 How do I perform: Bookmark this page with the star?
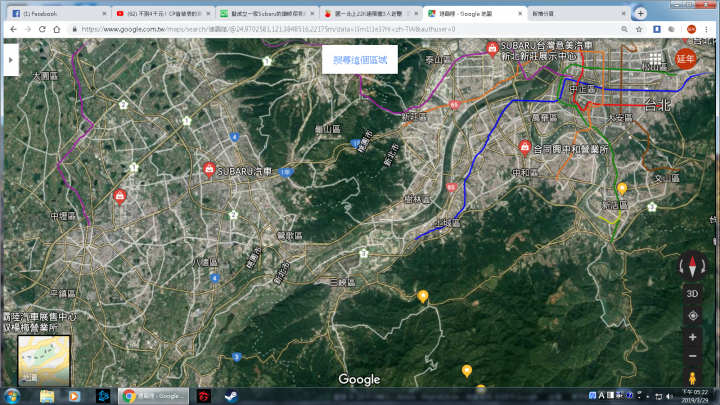click(x=639, y=29)
